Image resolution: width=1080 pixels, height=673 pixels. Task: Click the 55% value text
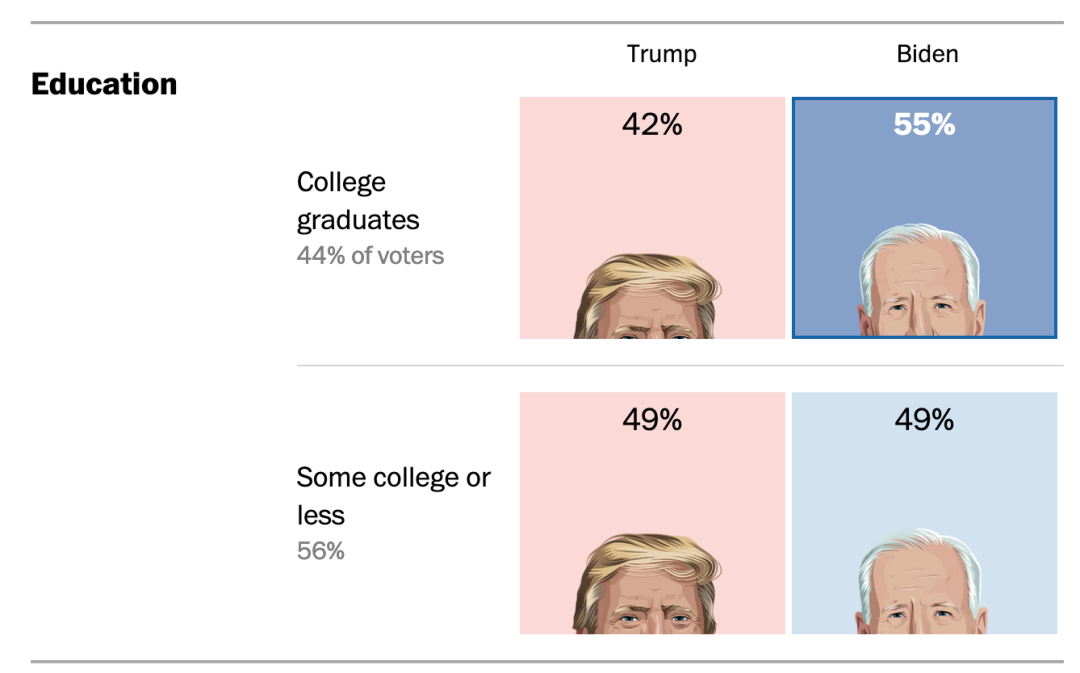(924, 125)
